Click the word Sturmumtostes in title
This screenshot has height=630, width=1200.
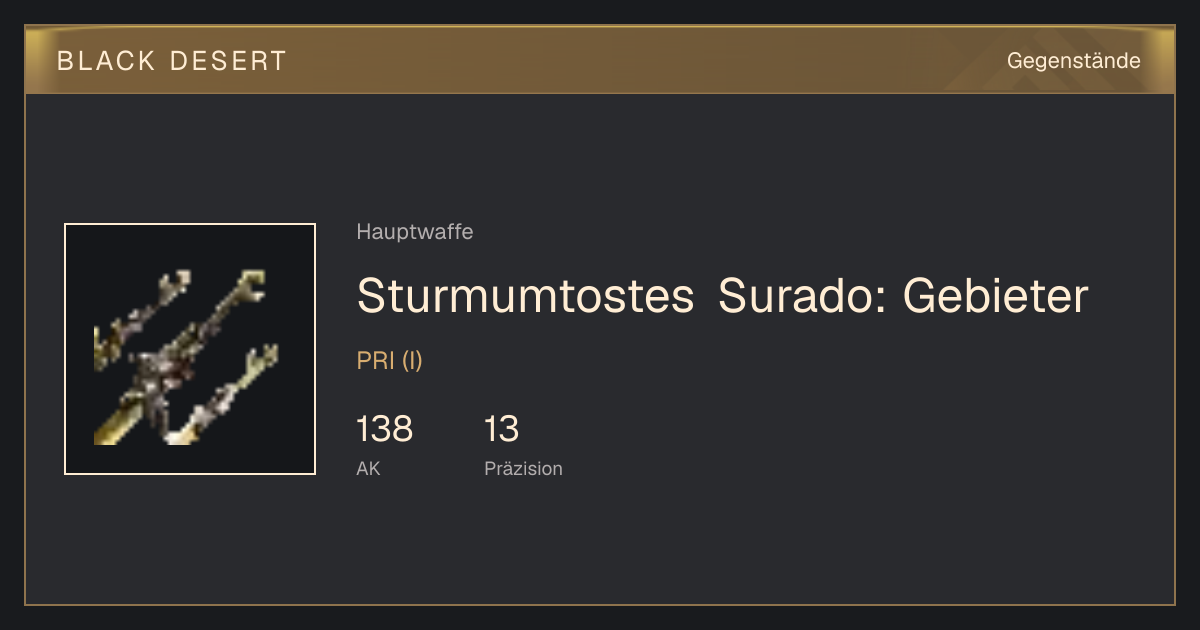(525, 296)
